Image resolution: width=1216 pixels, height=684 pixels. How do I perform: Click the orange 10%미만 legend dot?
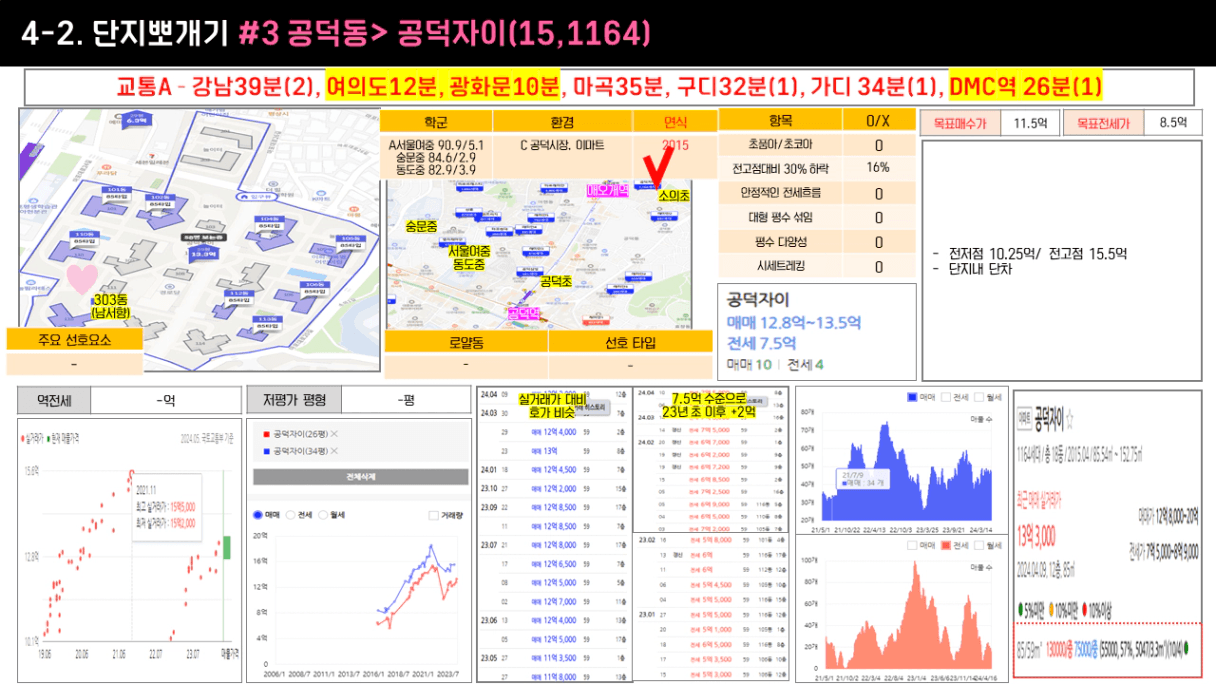pos(1051,611)
